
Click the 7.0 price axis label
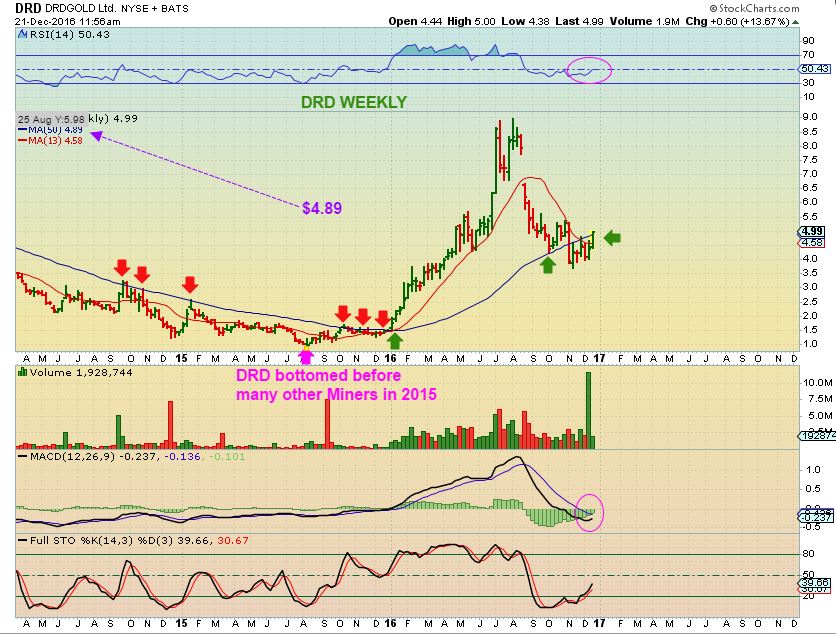pos(810,173)
